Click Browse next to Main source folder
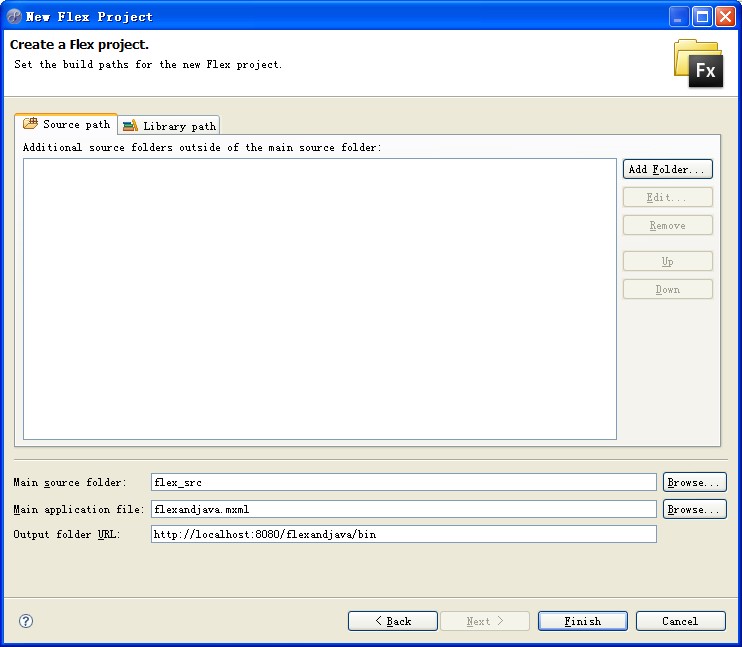 [694, 482]
